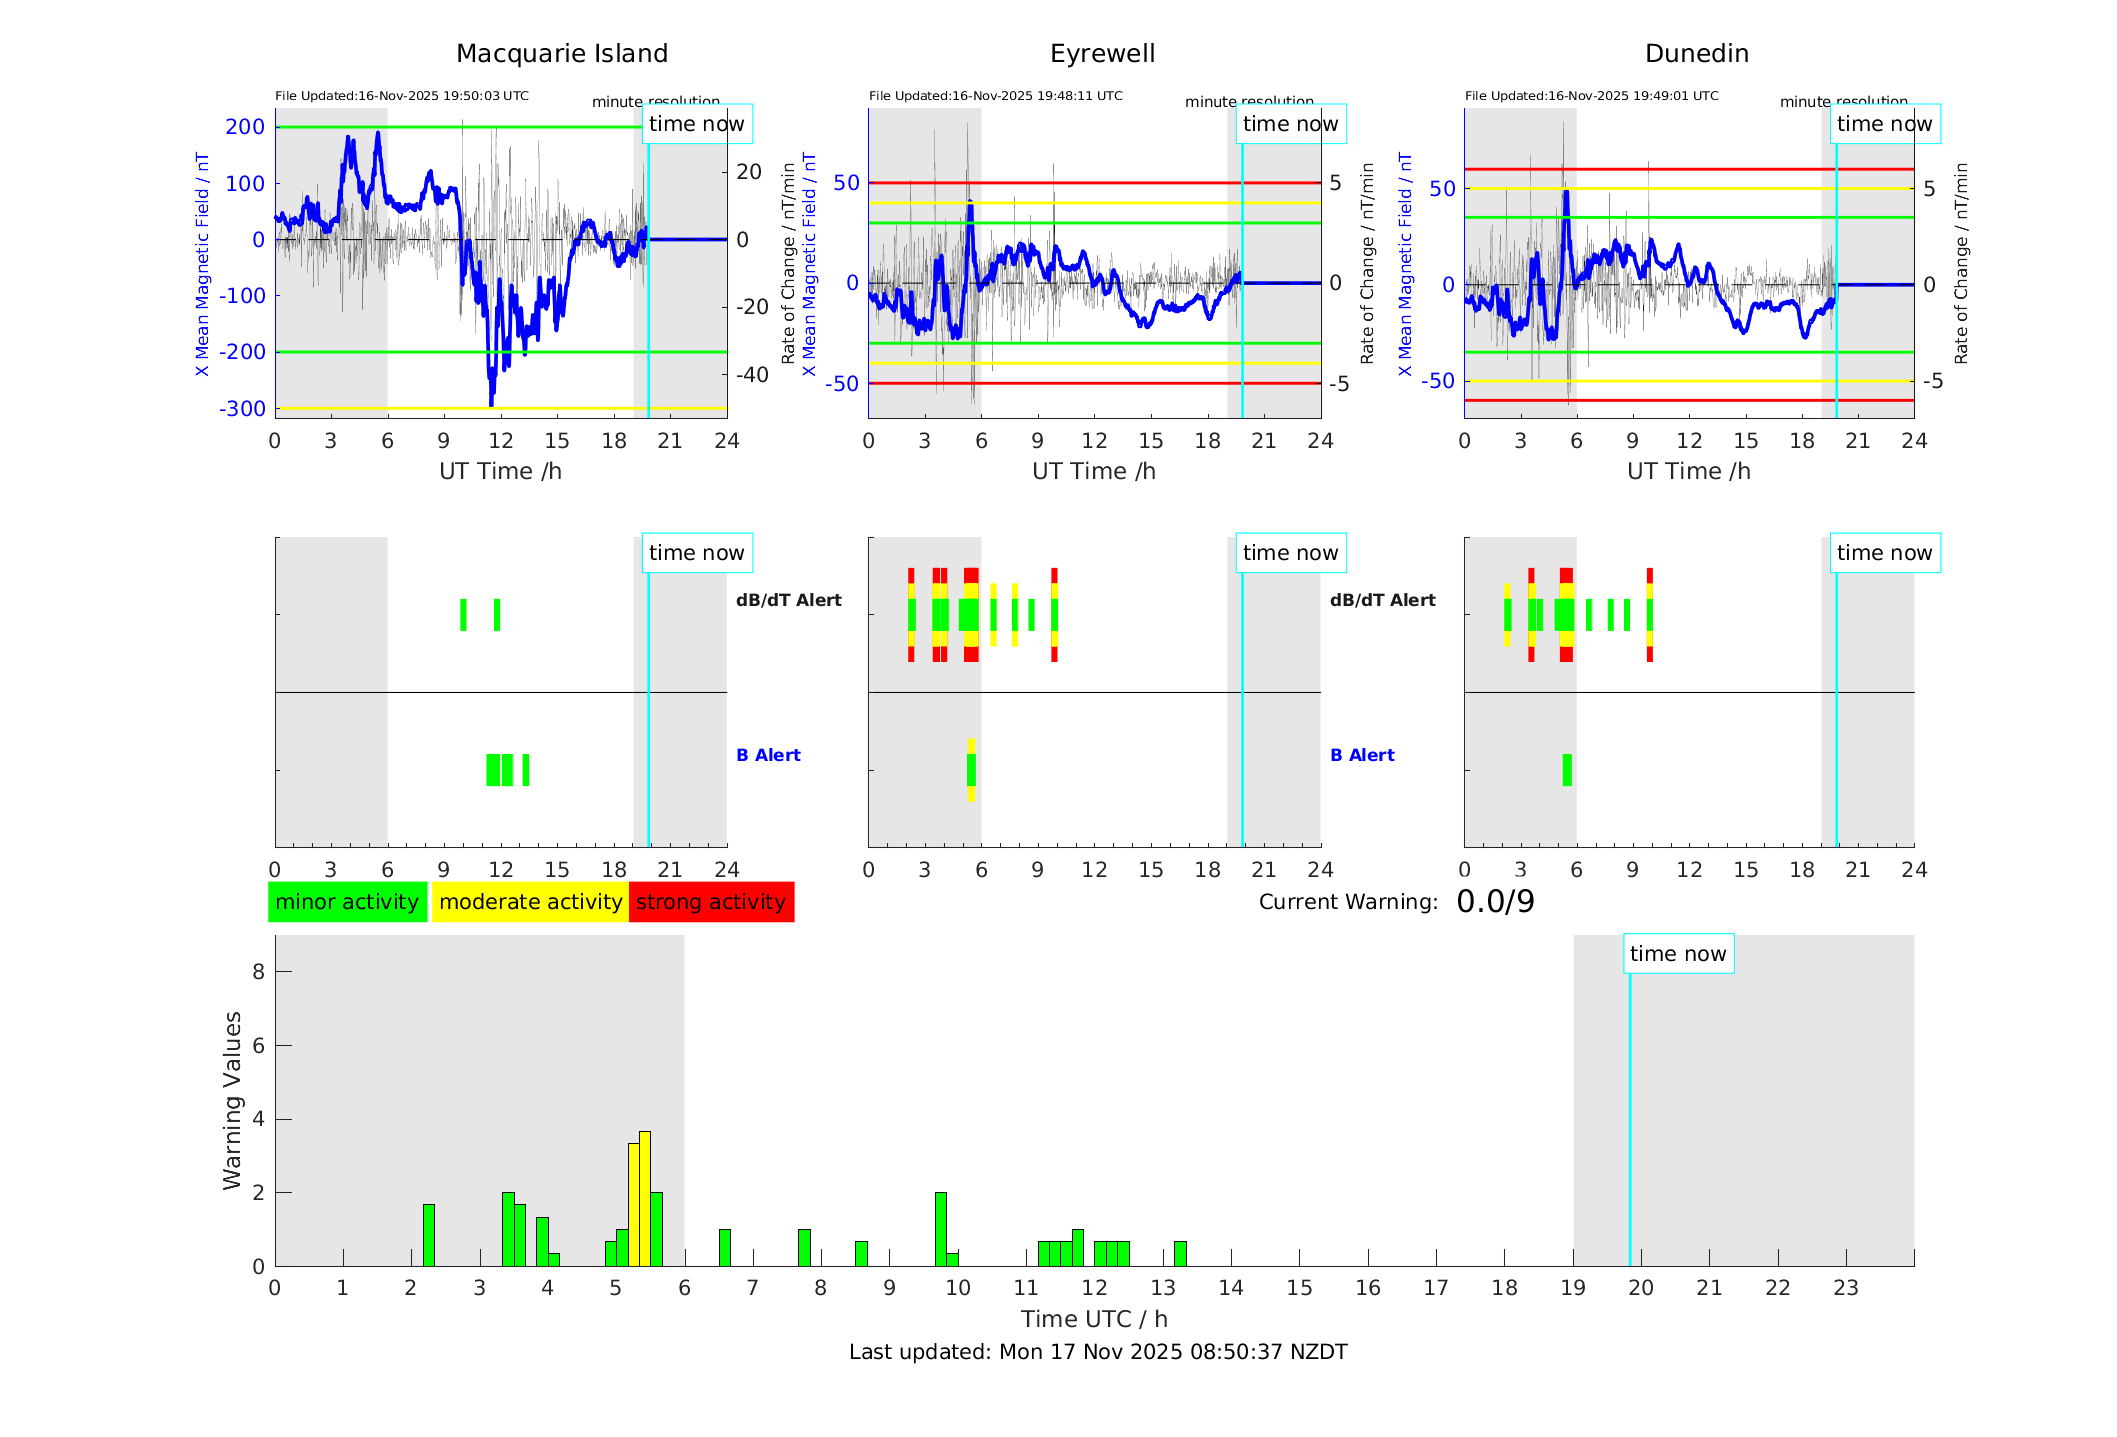Click the green B Alert marker in Dunedin panel
This screenshot has width=2117, height=1437.
click(x=1567, y=770)
